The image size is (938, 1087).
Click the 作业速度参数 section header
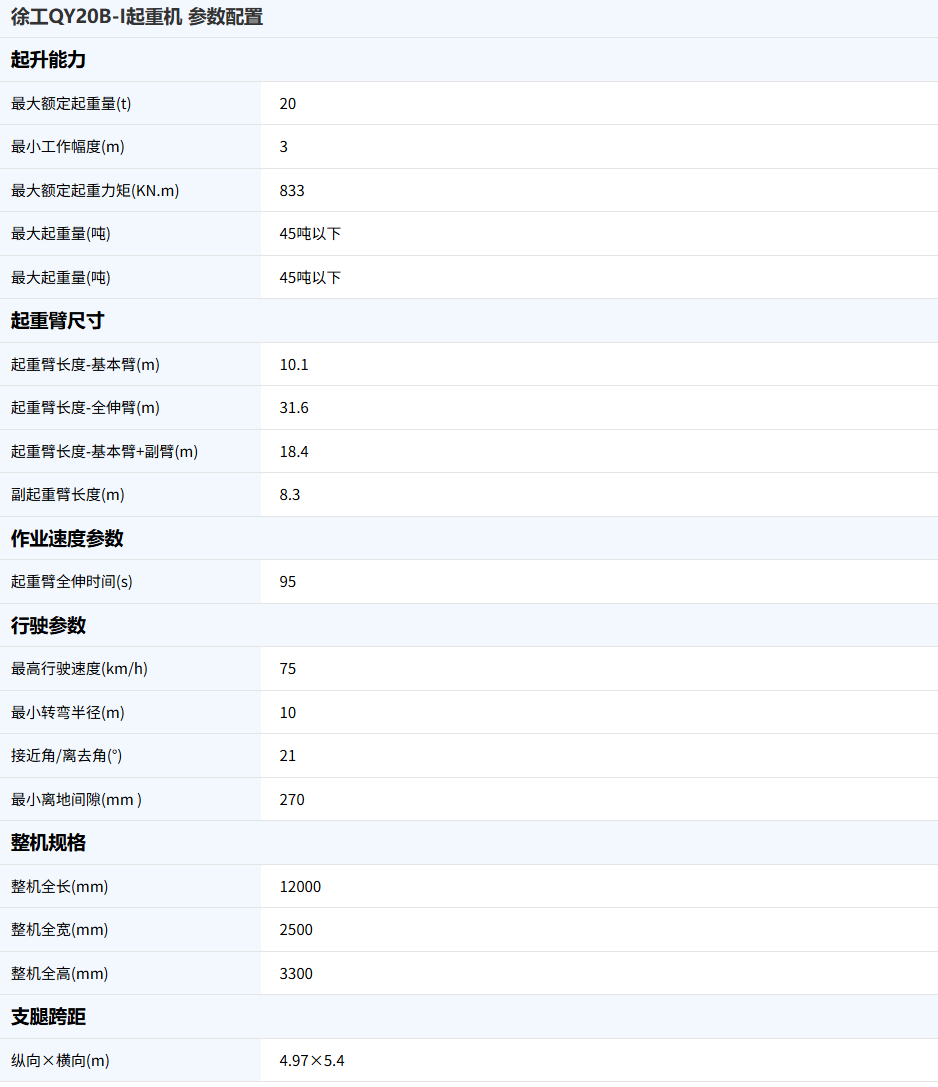(x=67, y=539)
